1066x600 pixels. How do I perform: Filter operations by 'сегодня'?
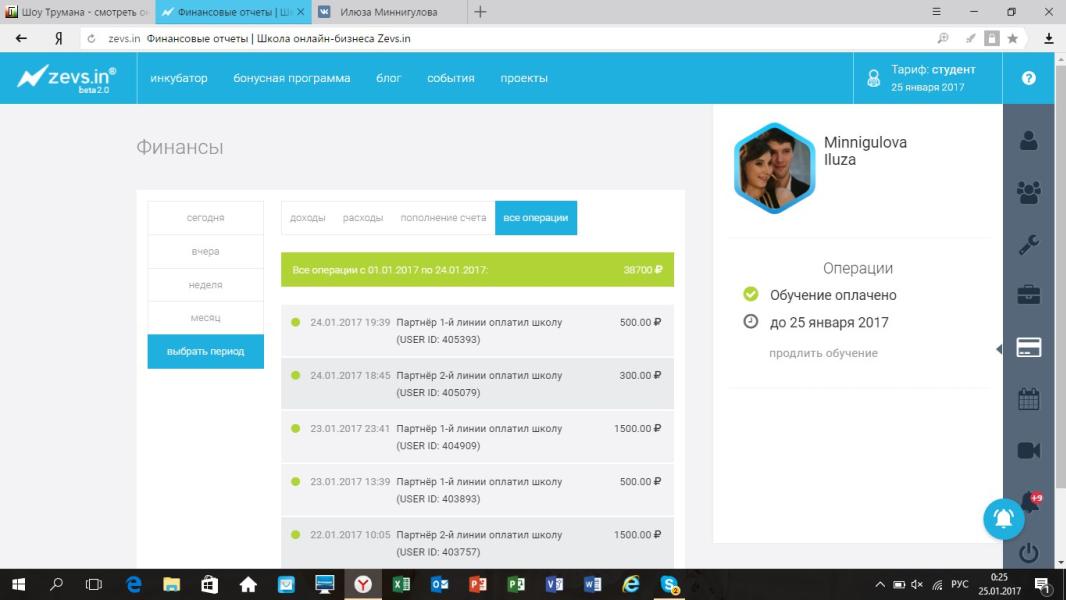click(205, 218)
